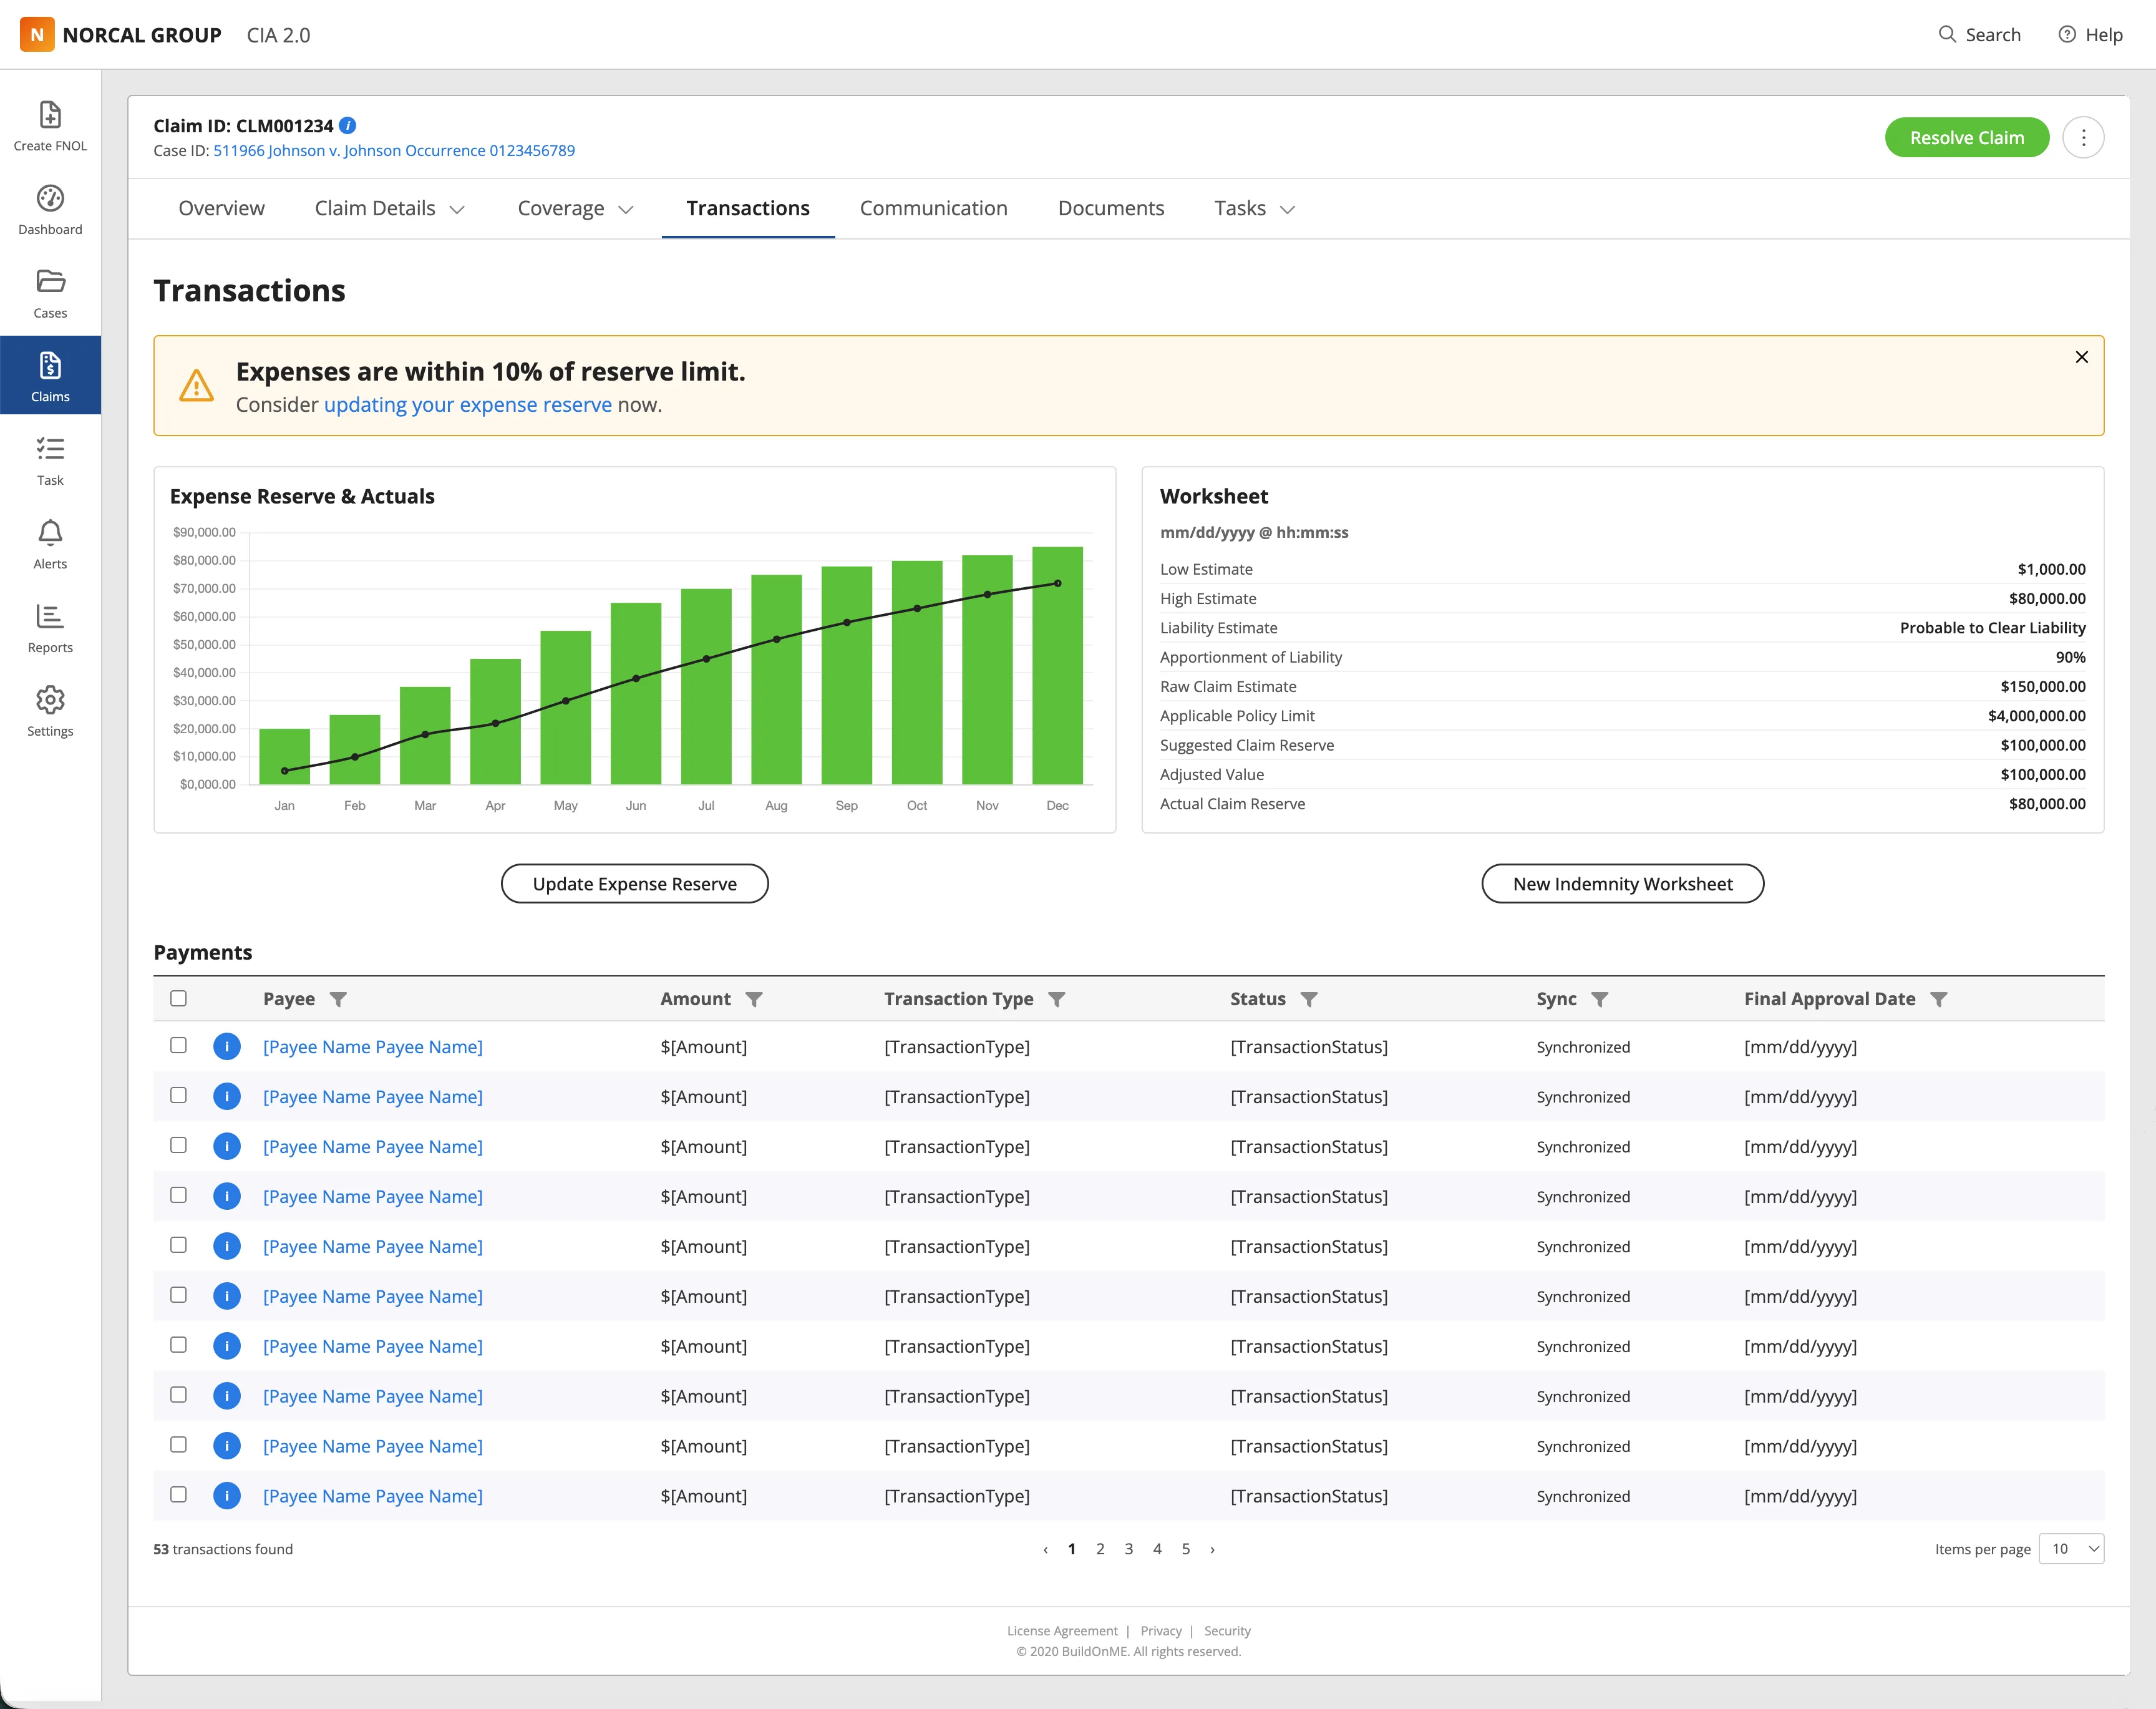Switch to the Communication tab

(x=933, y=208)
